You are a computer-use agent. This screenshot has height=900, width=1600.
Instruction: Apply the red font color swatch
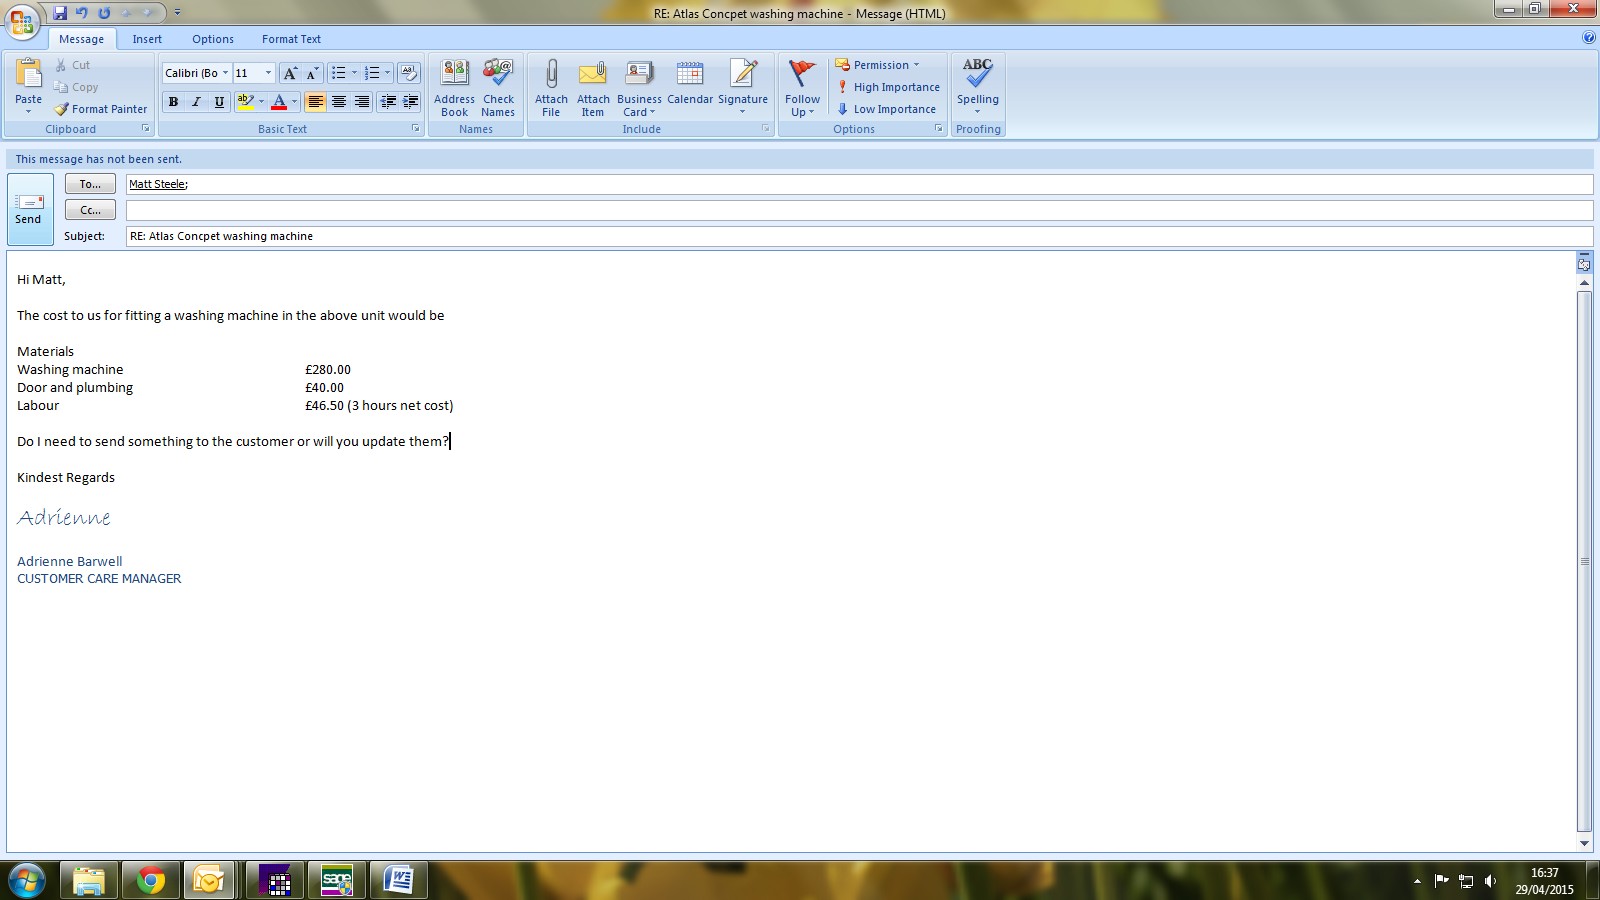tap(279, 102)
